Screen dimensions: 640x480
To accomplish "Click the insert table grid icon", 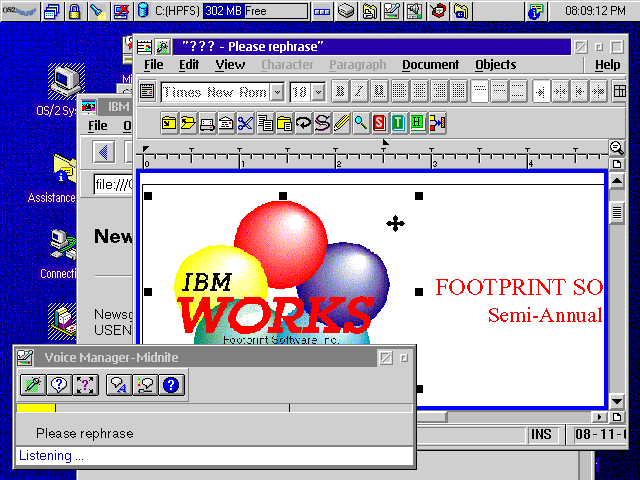I will tap(620, 91).
